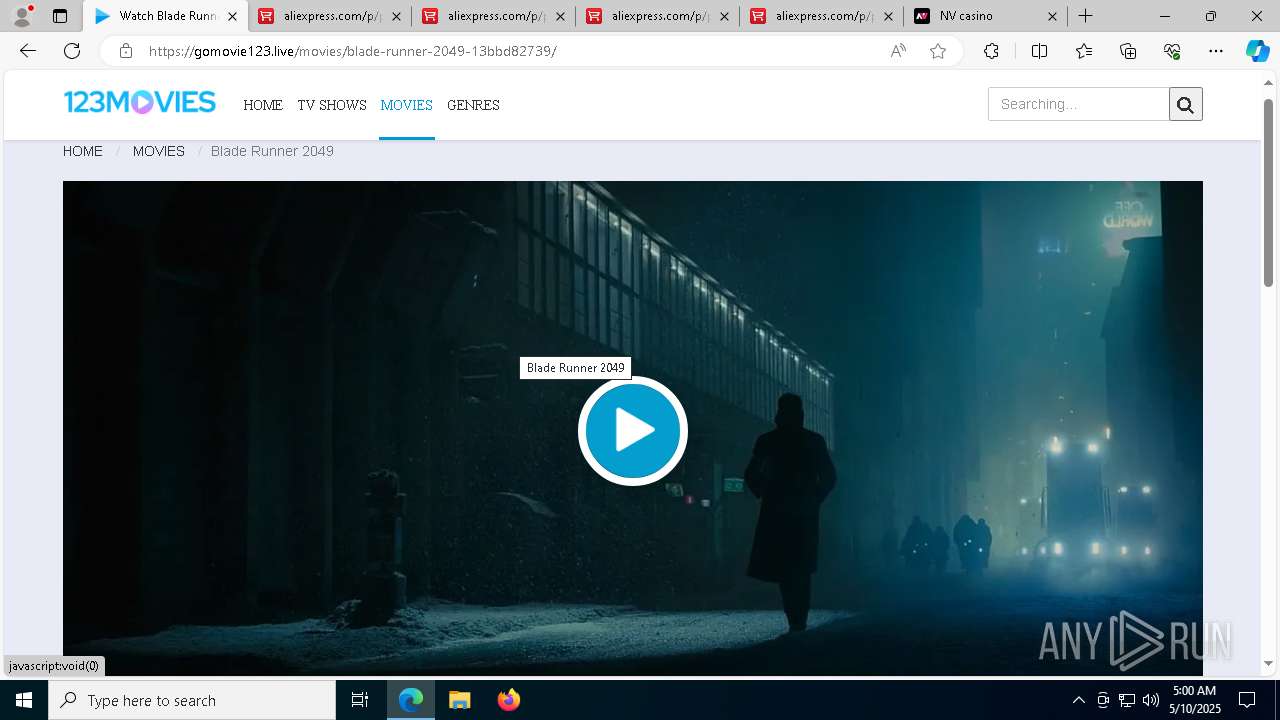The image size is (1280, 720).
Task: Click Blade Runner 2049 breadcrumb text
Action: (272, 151)
